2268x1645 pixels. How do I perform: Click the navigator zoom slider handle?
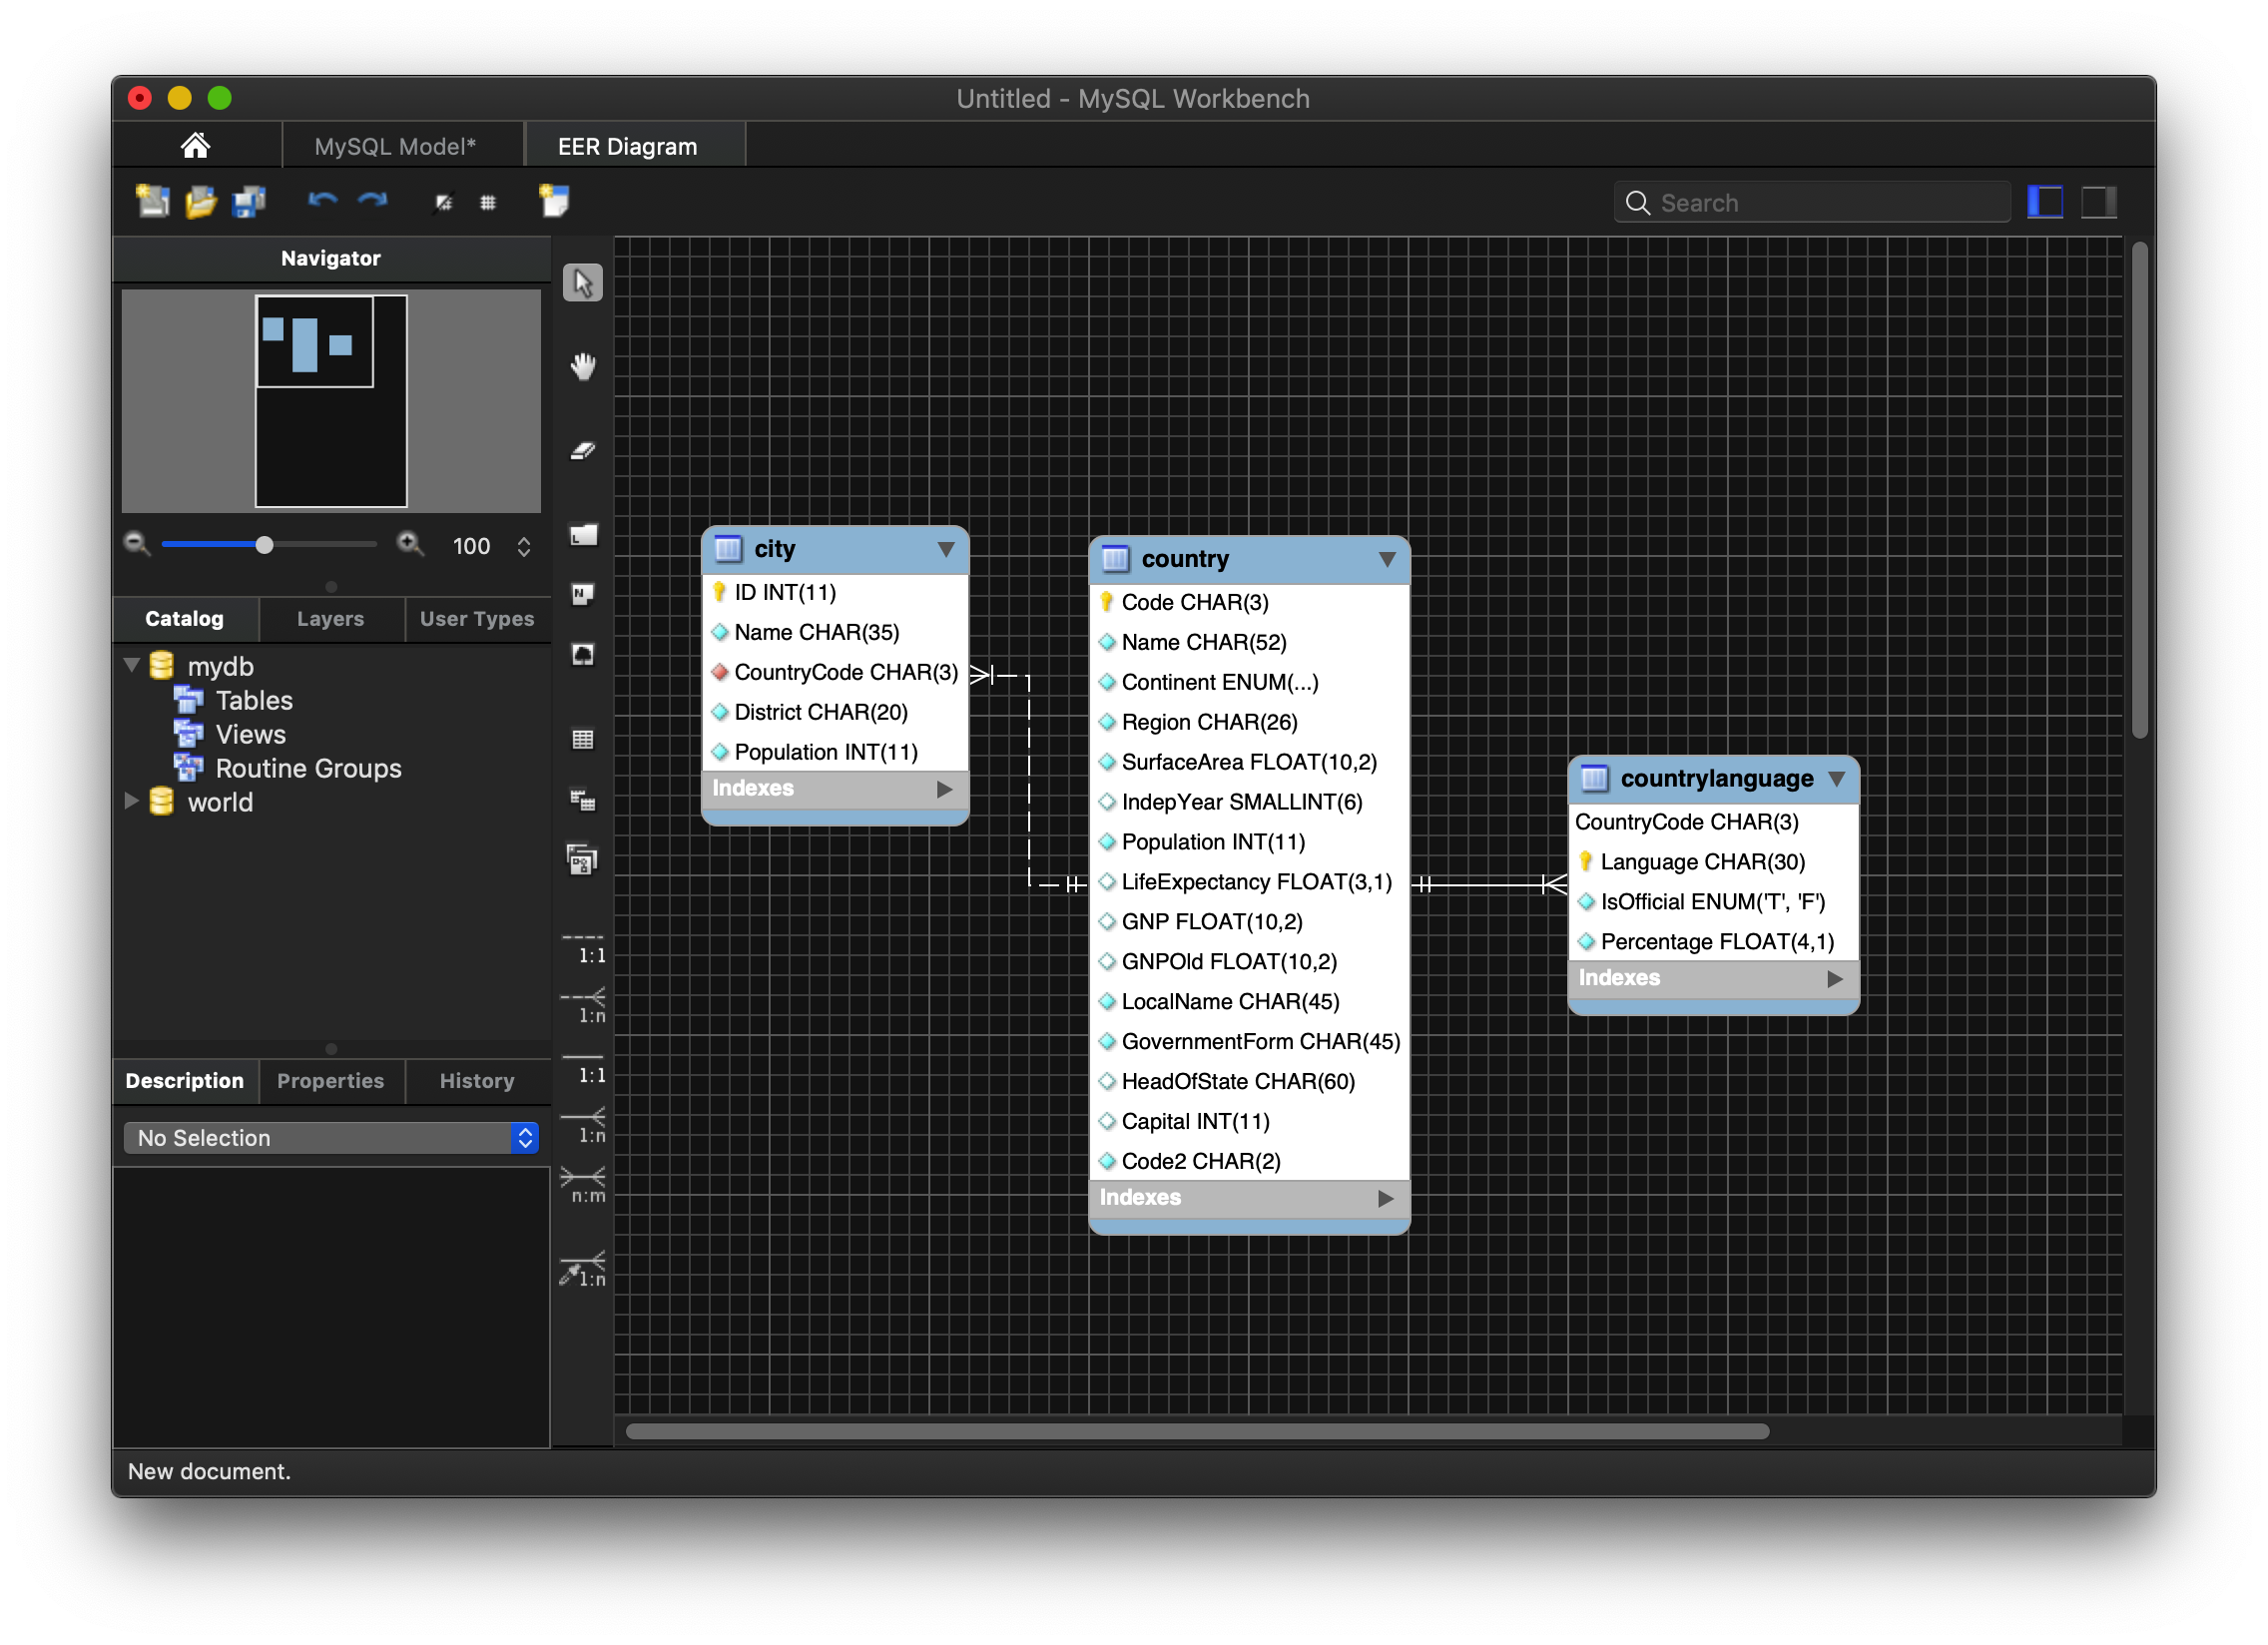point(264,545)
